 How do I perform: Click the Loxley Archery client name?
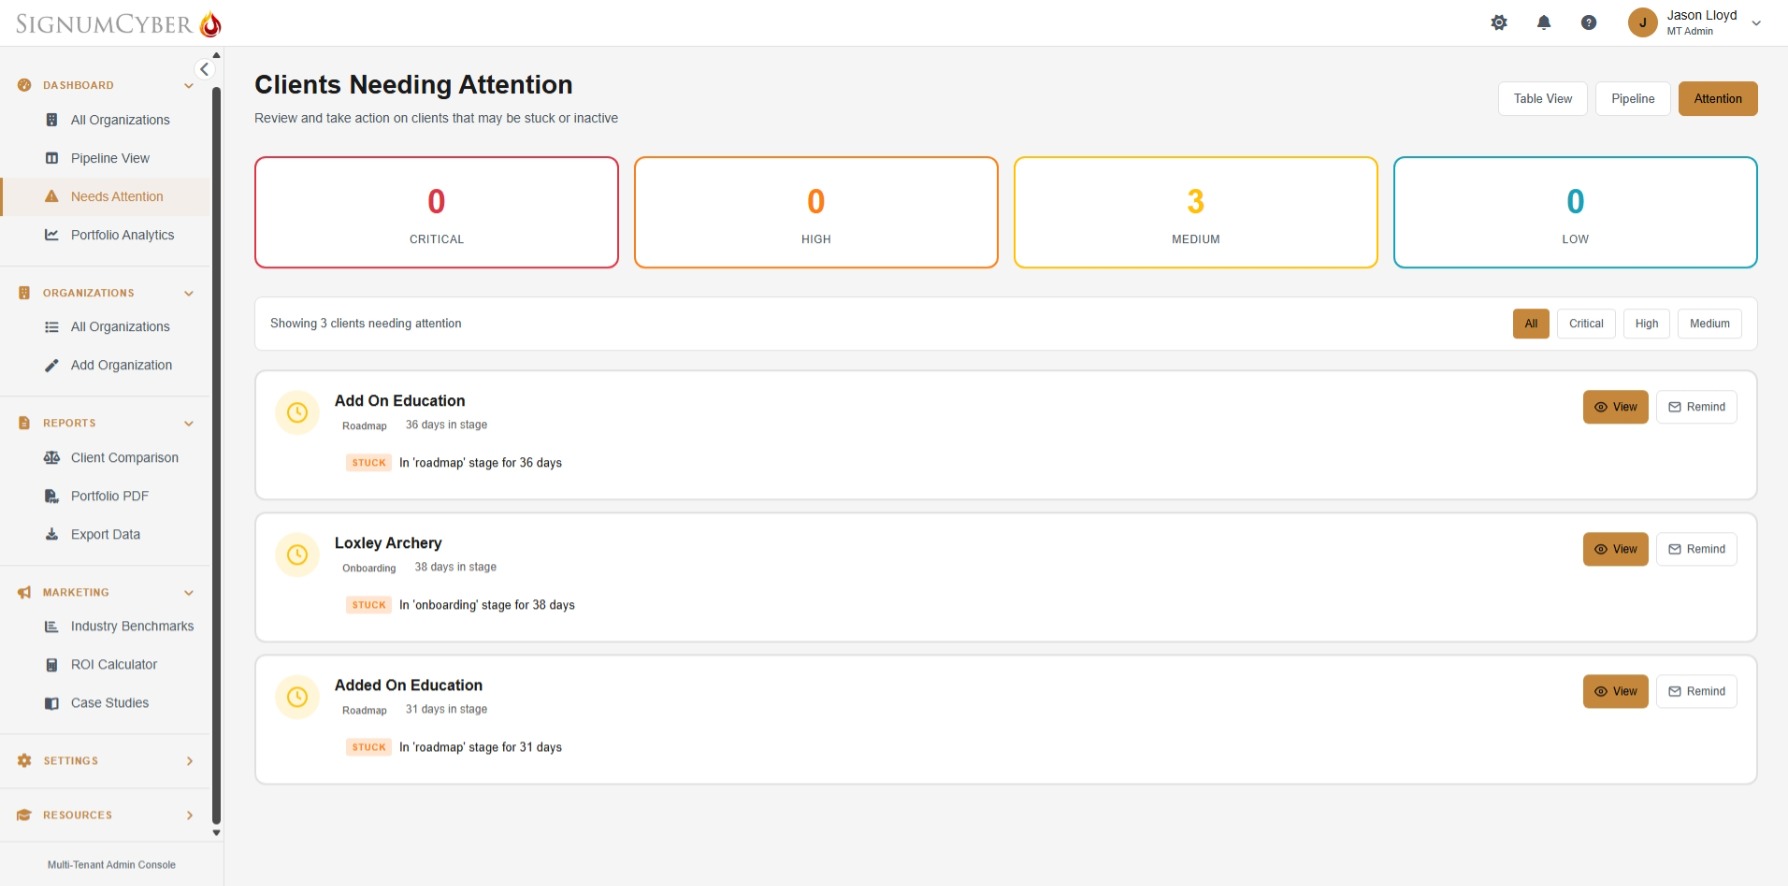click(388, 543)
